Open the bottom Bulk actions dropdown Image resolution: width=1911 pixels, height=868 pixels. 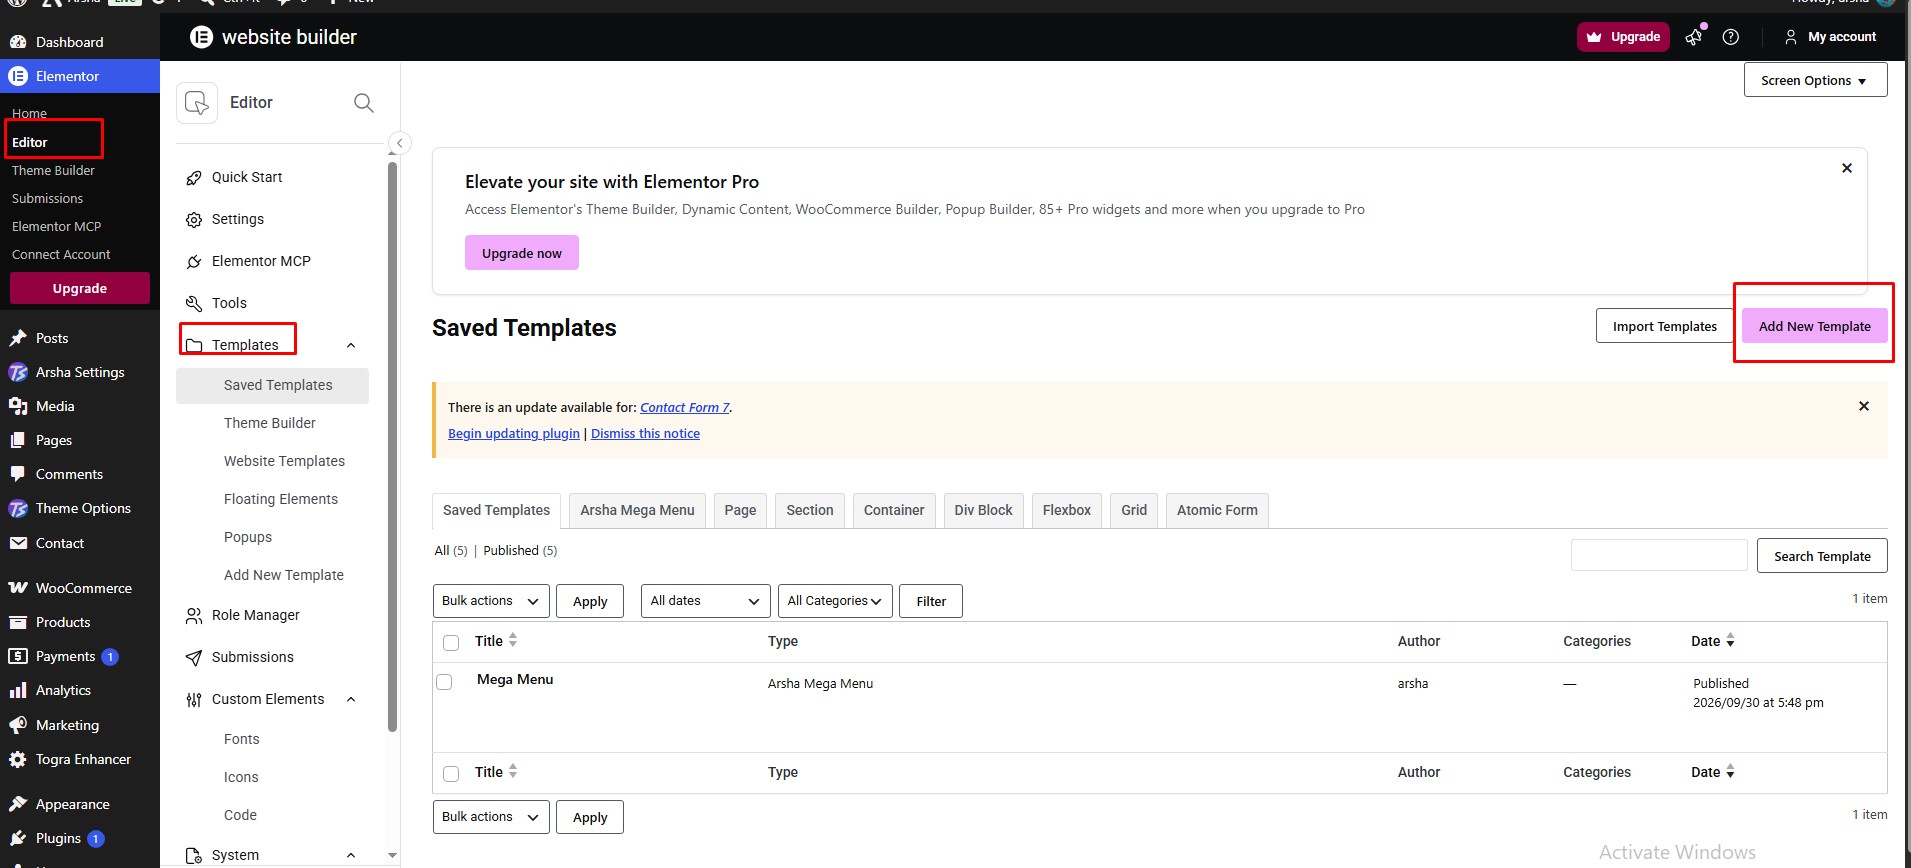pos(491,817)
